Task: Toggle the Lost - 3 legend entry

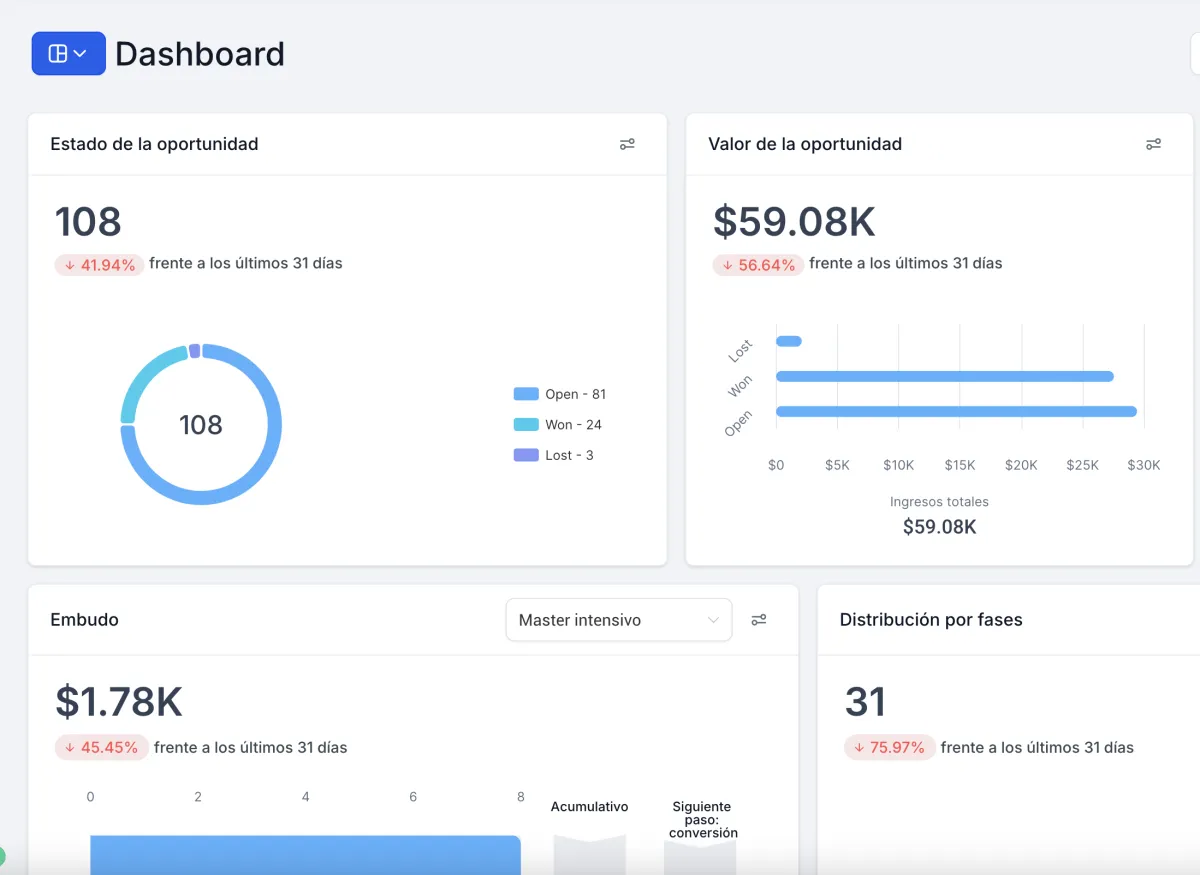Action: (x=554, y=455)
